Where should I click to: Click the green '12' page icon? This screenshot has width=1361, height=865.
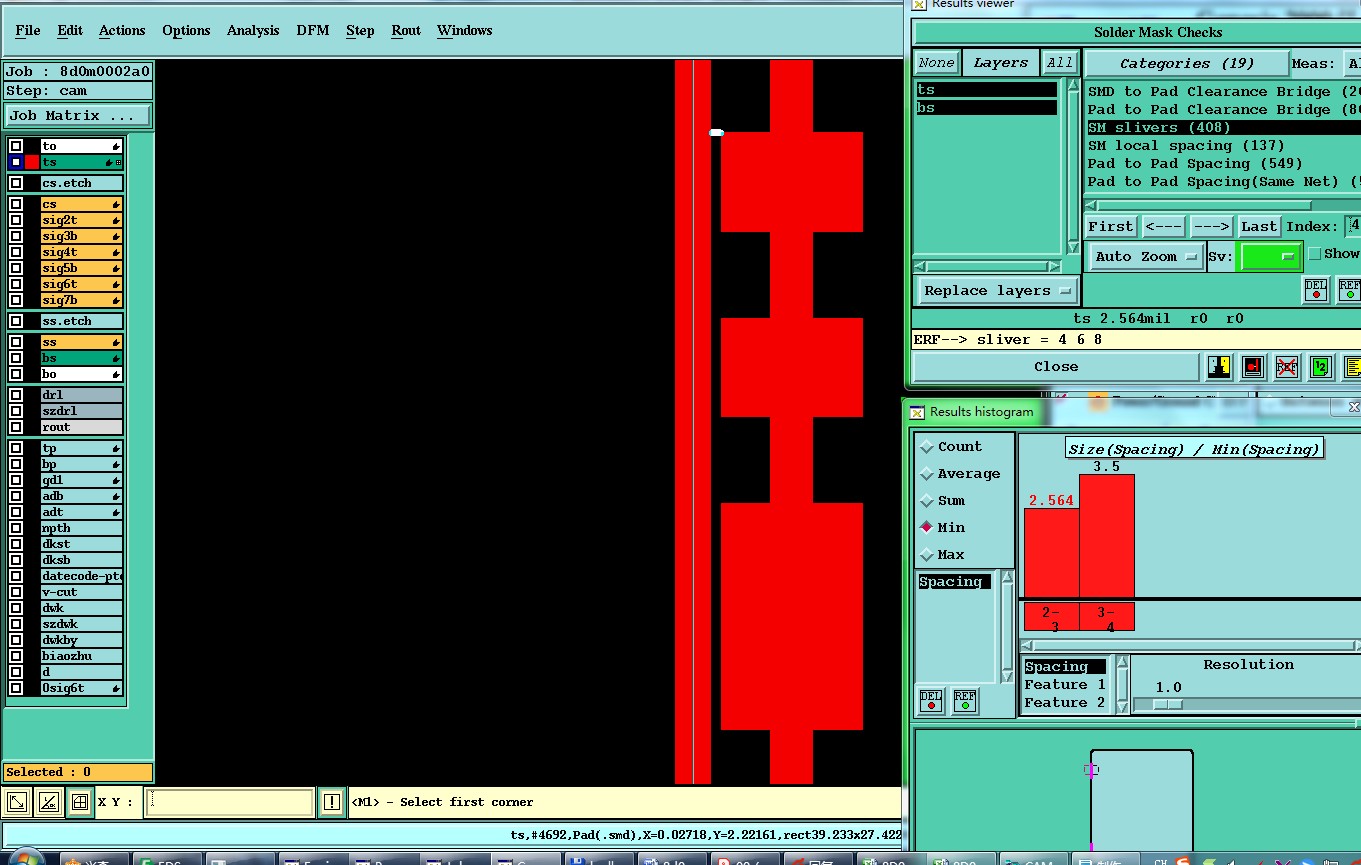[1320, 367]
